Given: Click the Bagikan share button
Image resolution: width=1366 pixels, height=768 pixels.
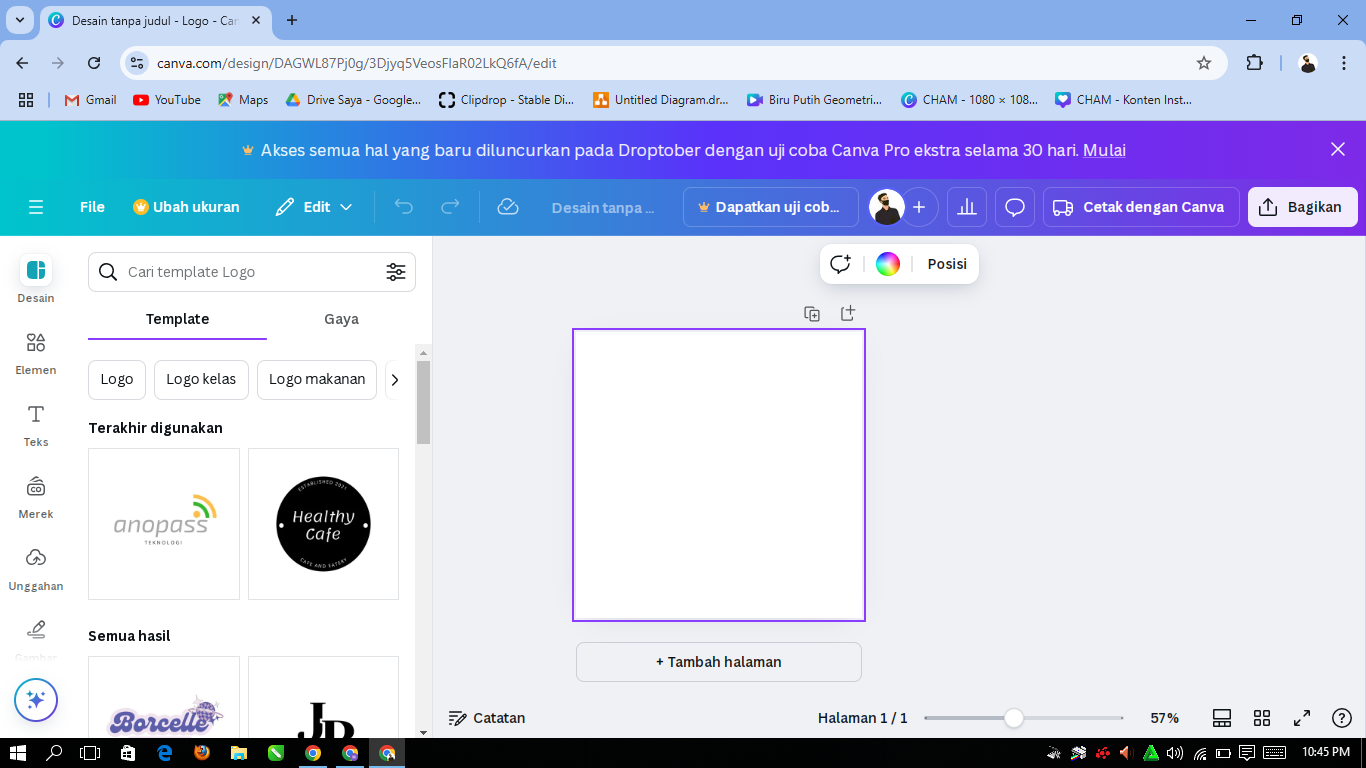Looking at the screenshot, I should 1302,207.
